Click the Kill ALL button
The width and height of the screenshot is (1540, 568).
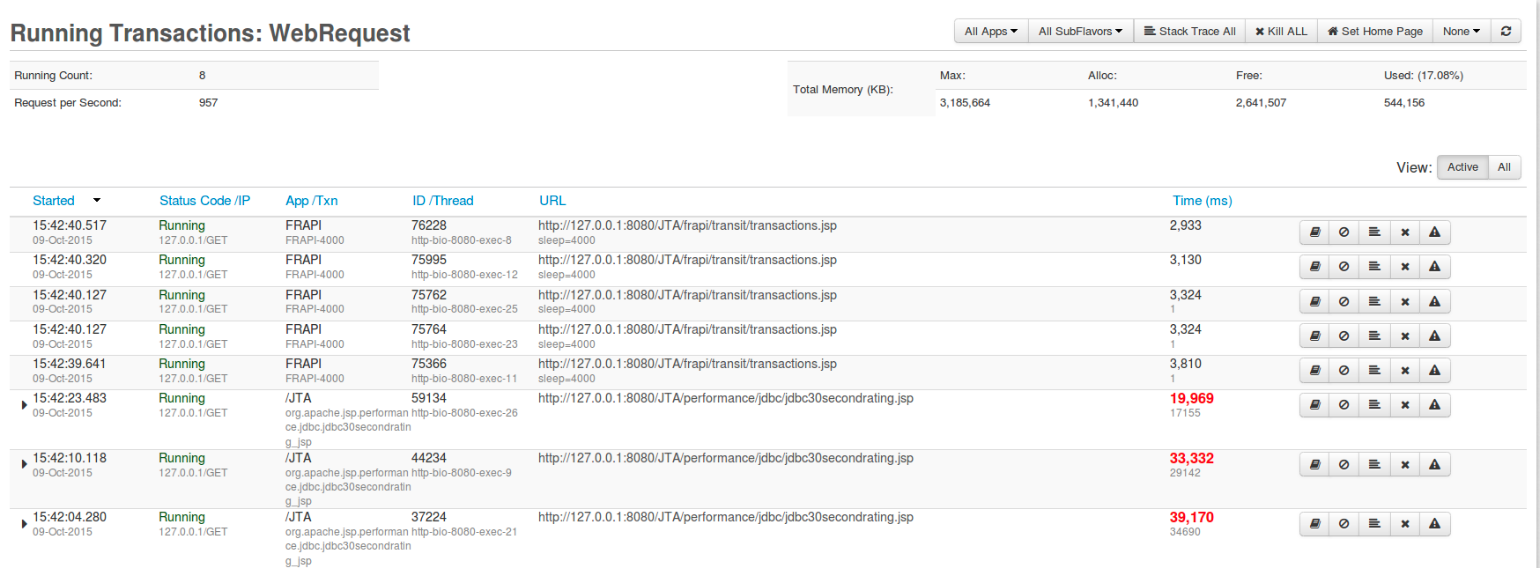(1281, 31)
